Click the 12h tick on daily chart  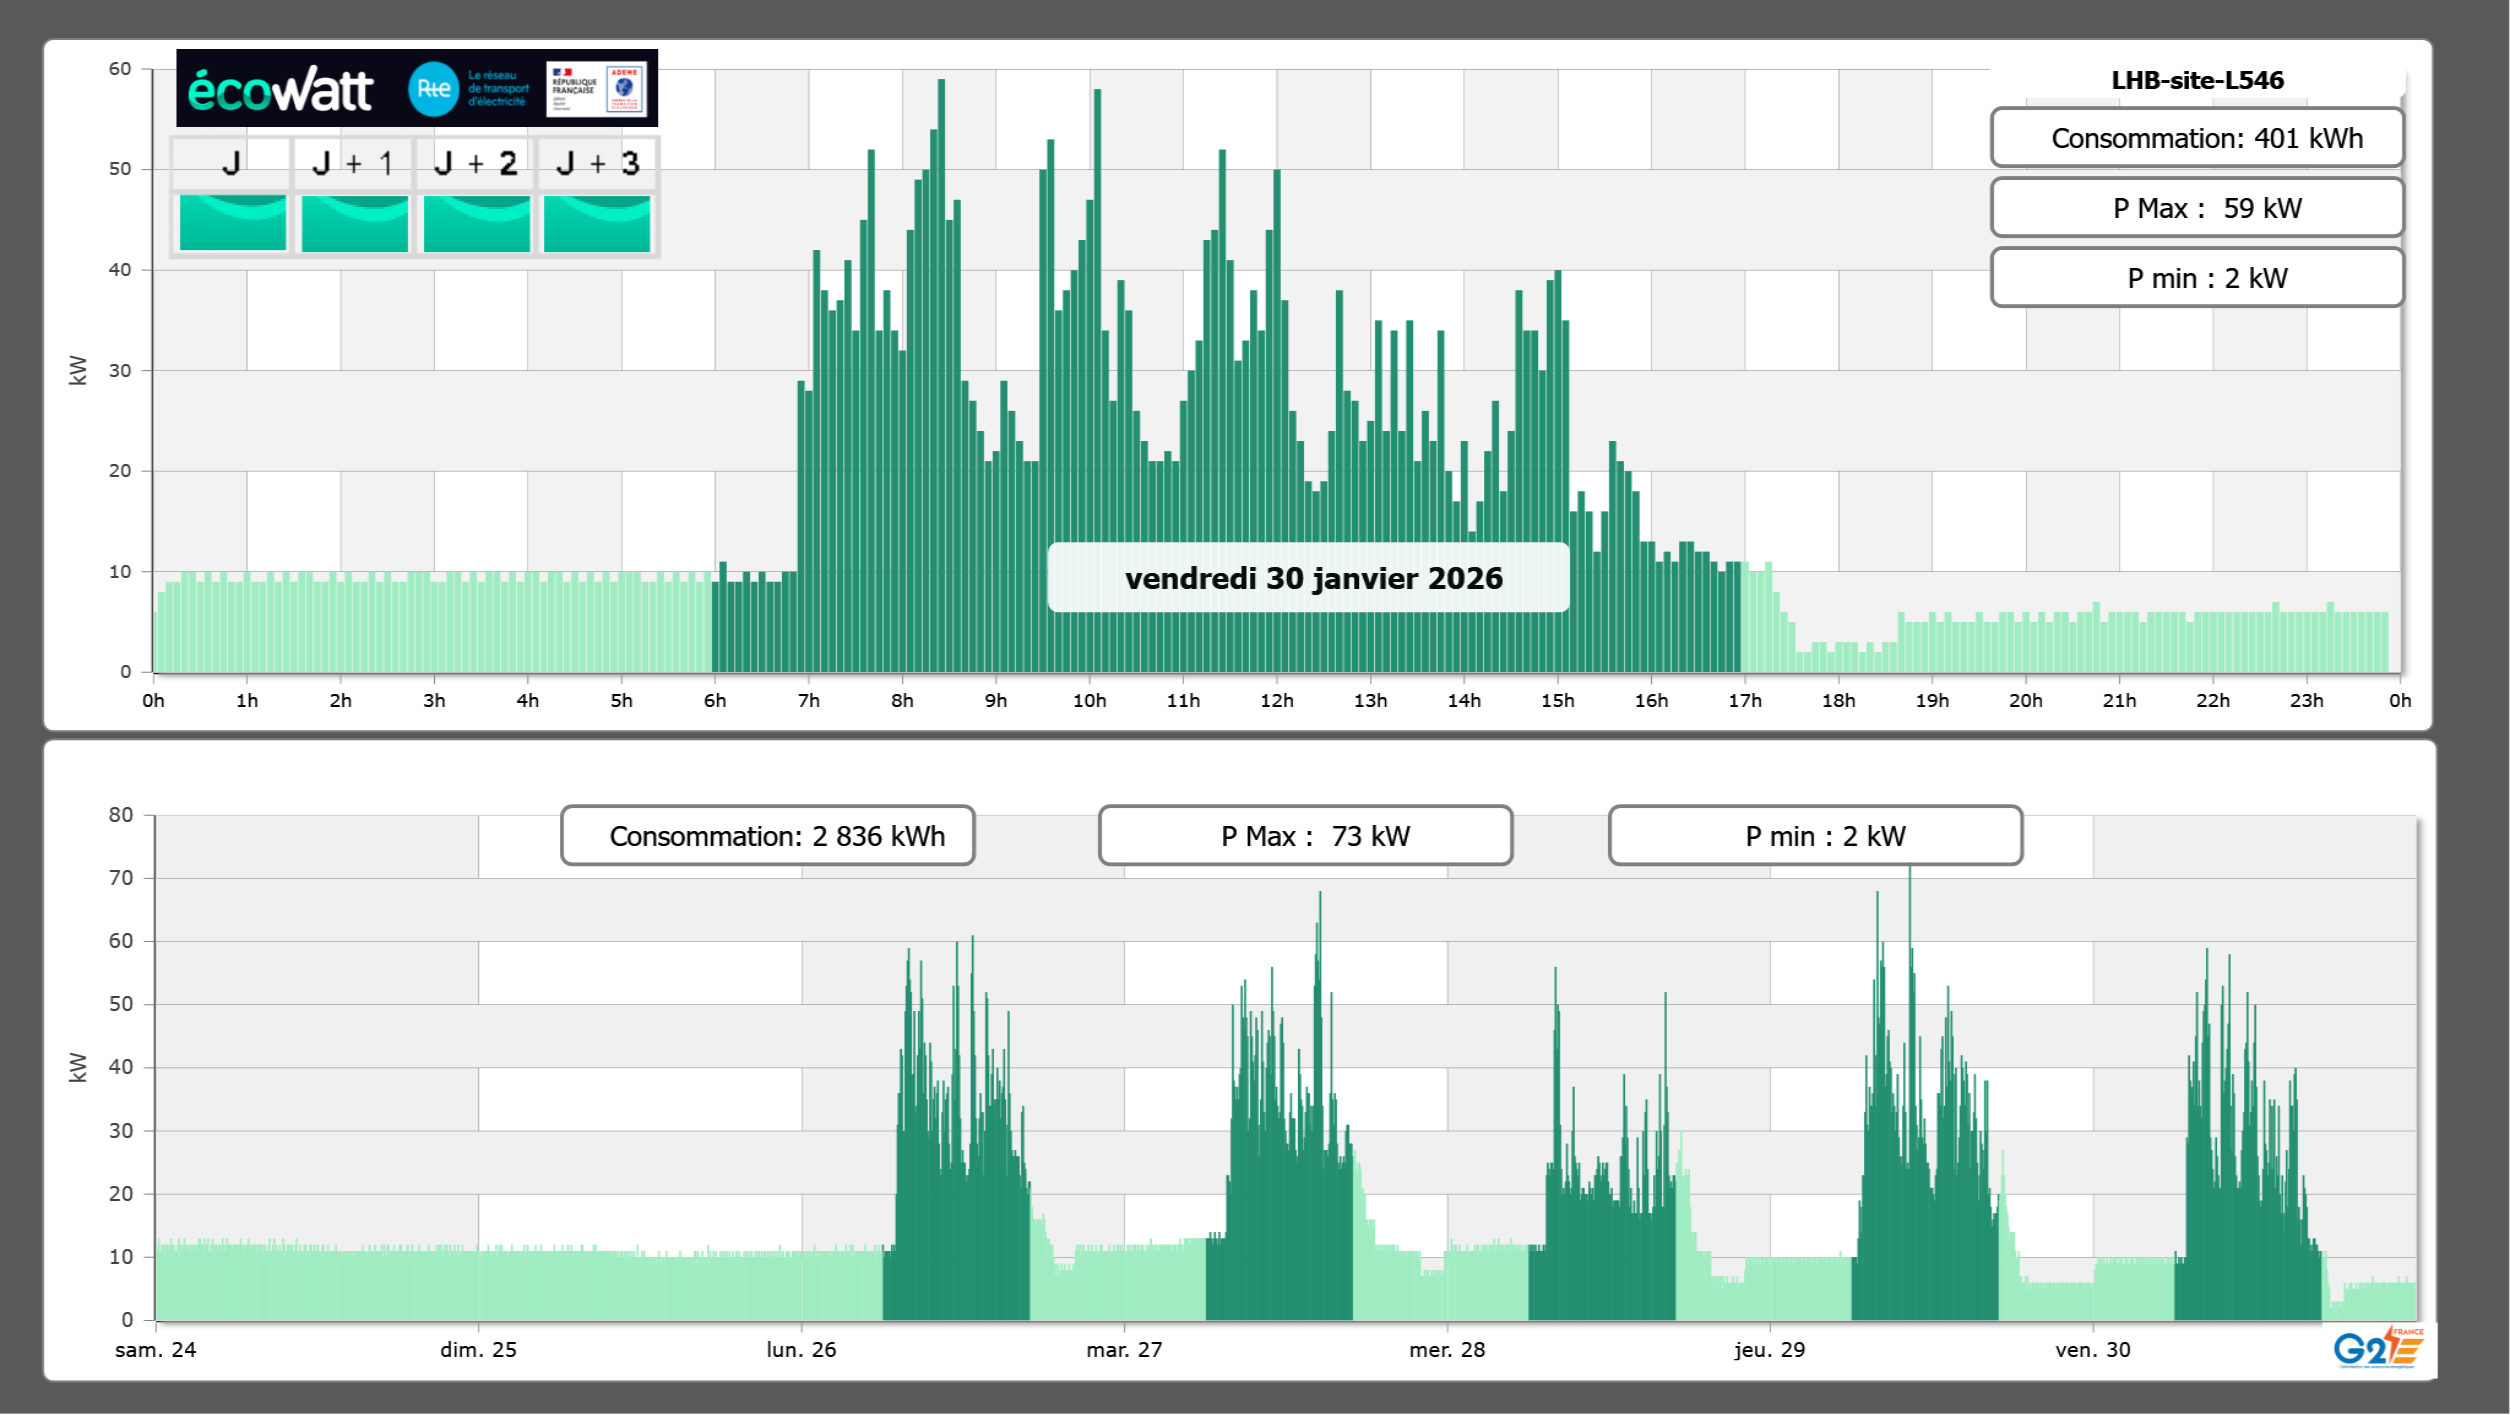coord(1276,701)
